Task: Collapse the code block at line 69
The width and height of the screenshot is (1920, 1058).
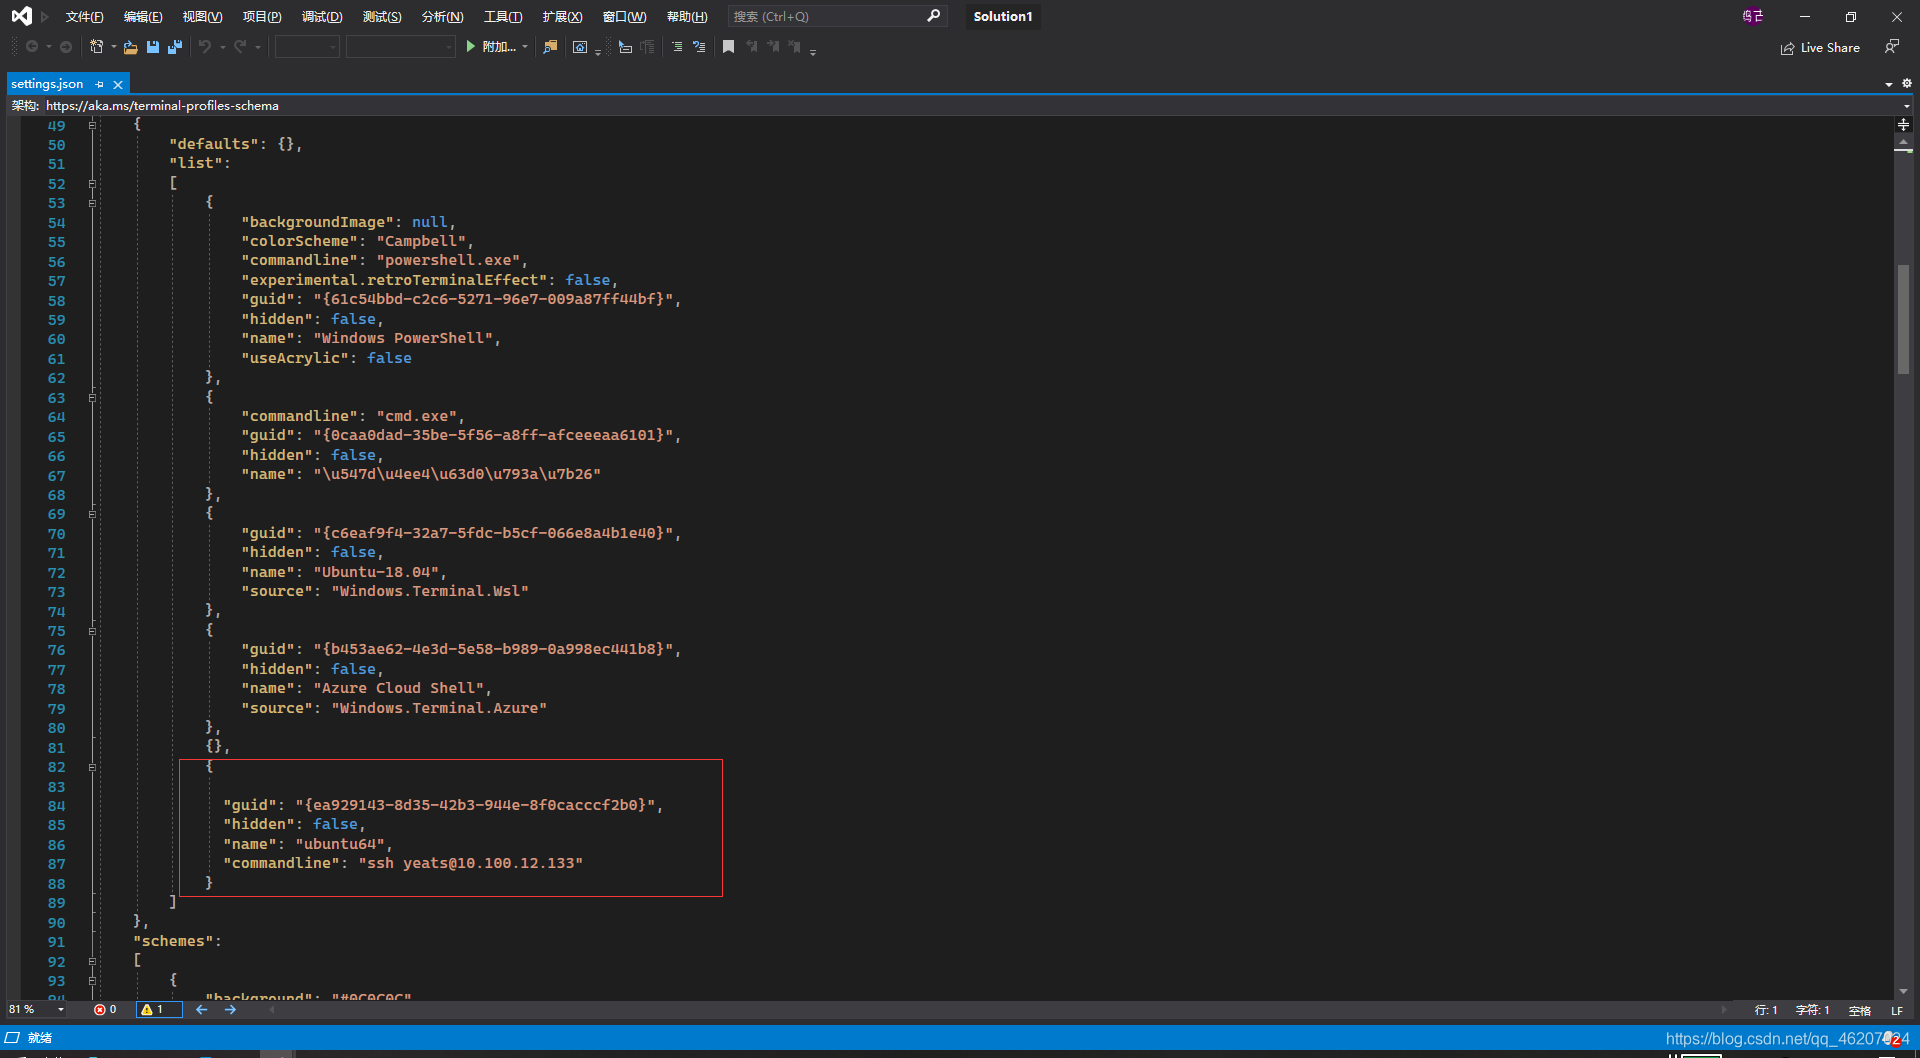Action: point(92,515)
